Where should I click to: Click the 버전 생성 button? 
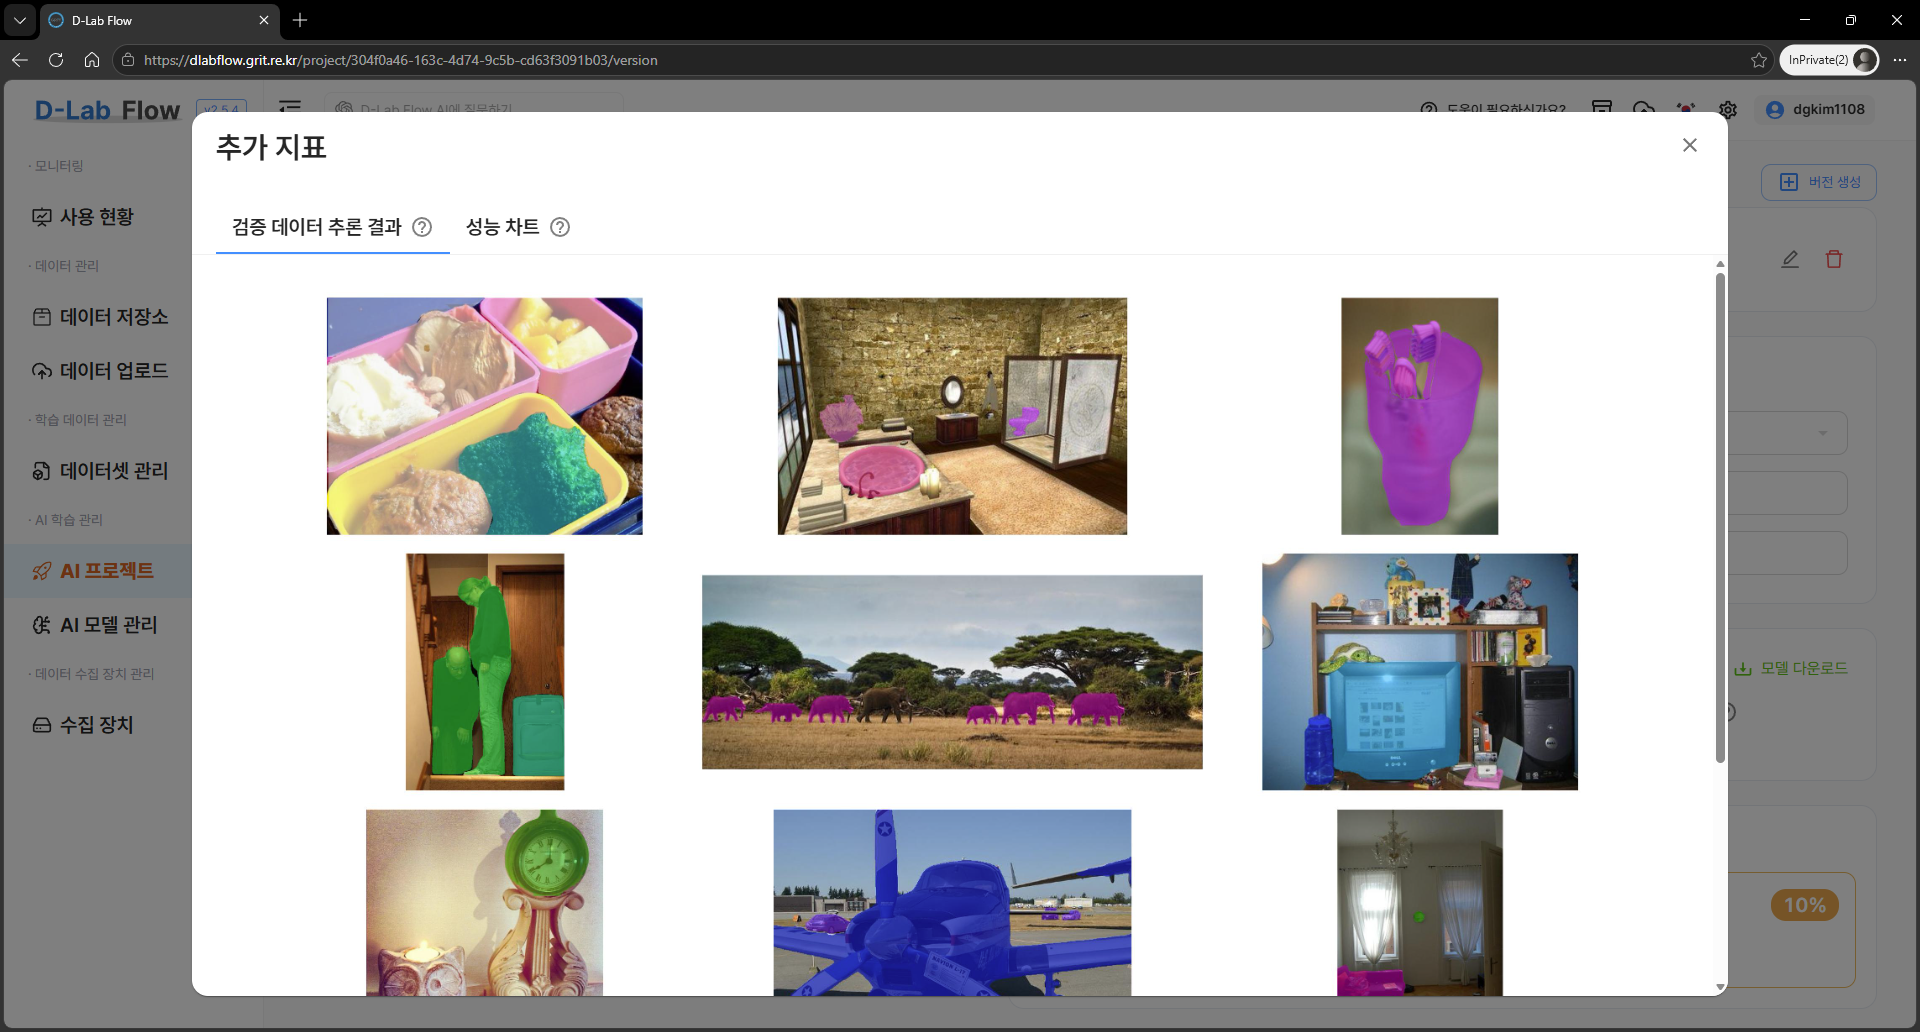click(x=1819, y=182)
